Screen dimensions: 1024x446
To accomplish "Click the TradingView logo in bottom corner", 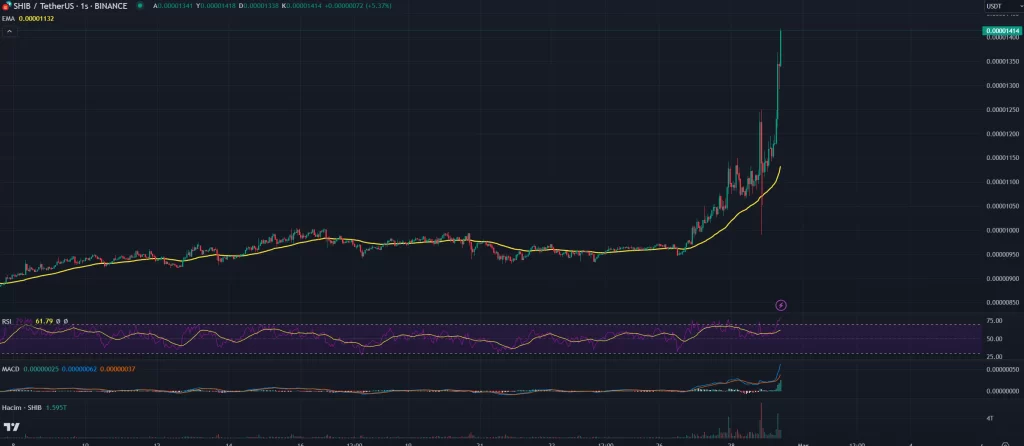I will coord(11,427).
